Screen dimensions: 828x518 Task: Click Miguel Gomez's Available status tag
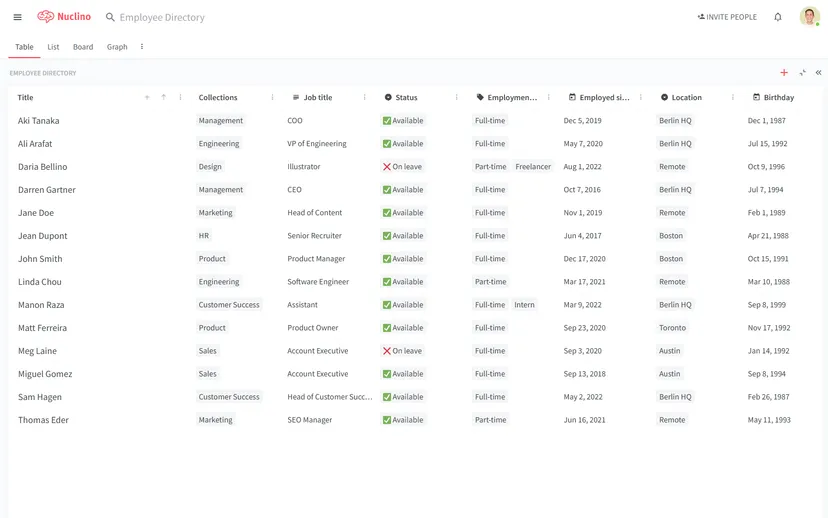tap(403, 374)
